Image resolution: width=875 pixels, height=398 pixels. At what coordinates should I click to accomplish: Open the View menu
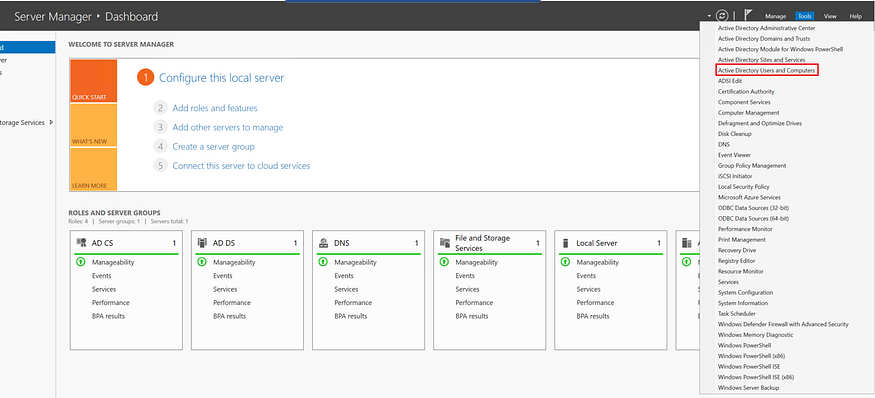click(x=830, y=16)
